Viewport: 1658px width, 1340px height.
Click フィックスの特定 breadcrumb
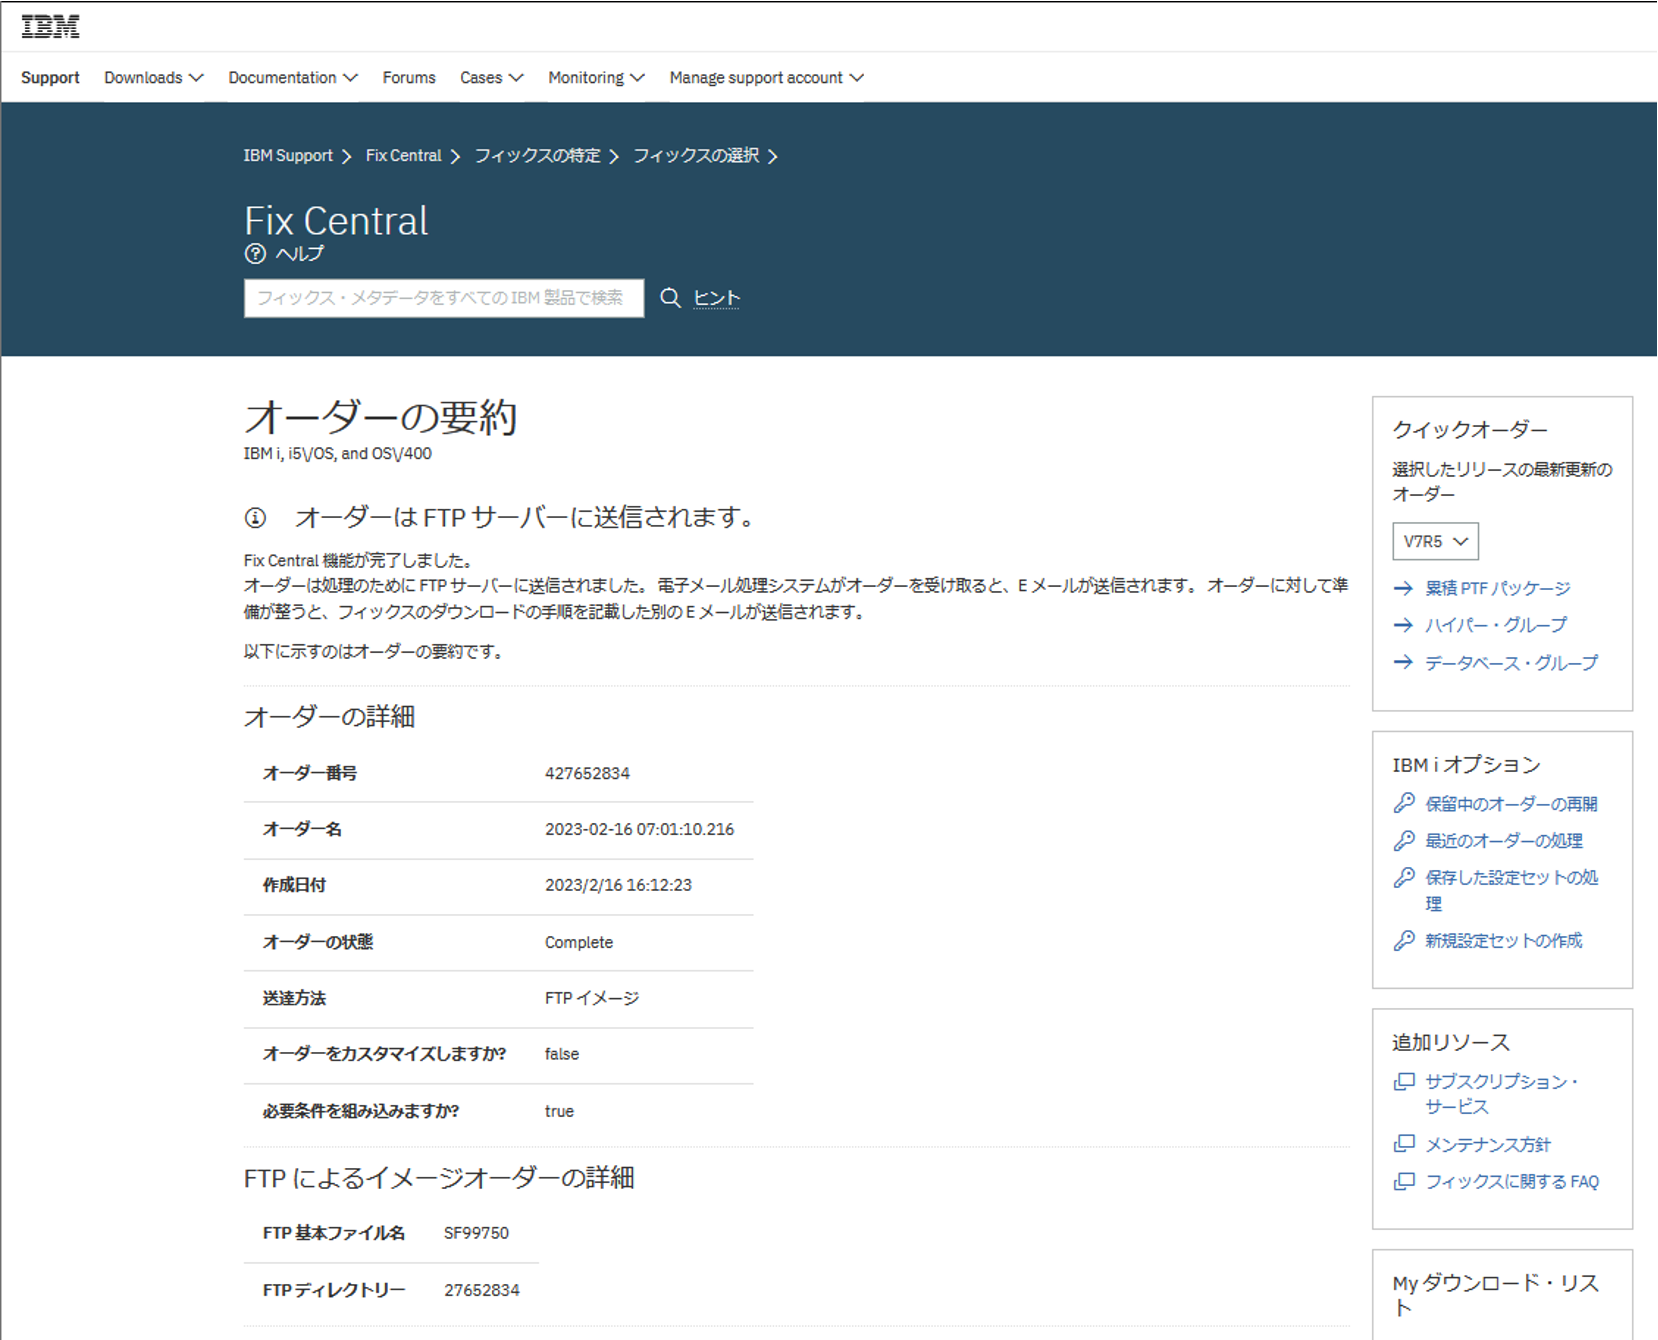pyautogui.click(x=537, y=156)
